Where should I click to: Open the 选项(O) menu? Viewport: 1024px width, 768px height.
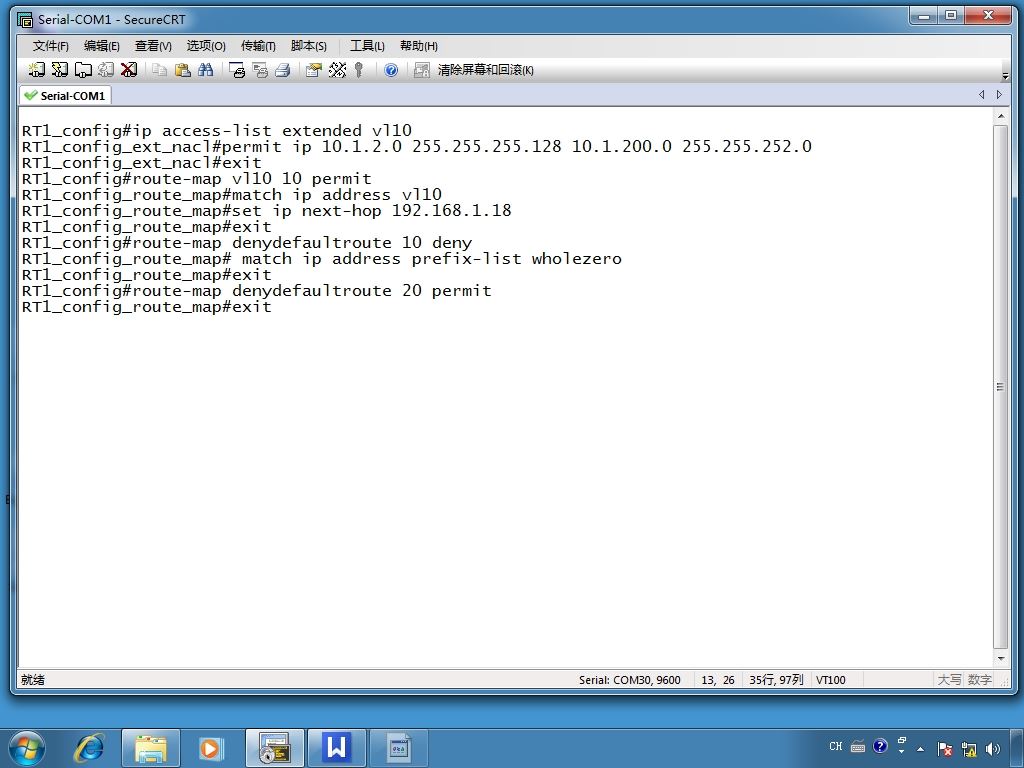pos(206,46)
